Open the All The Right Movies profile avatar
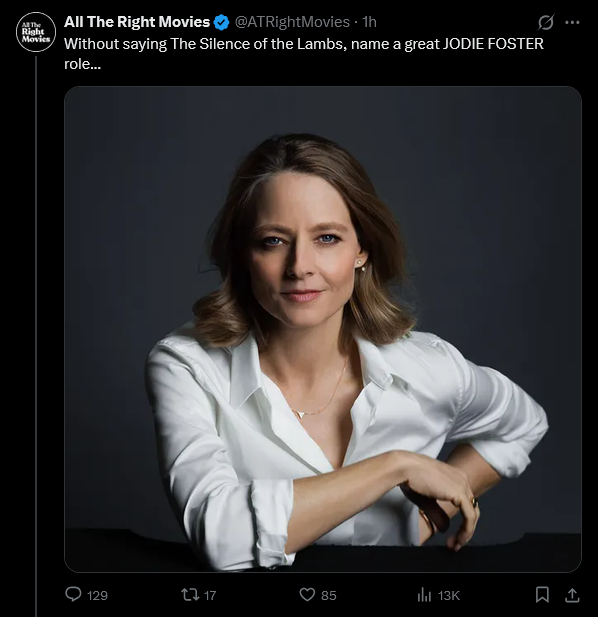The width and height of the screenshot is (598, 617). (36, 32)
